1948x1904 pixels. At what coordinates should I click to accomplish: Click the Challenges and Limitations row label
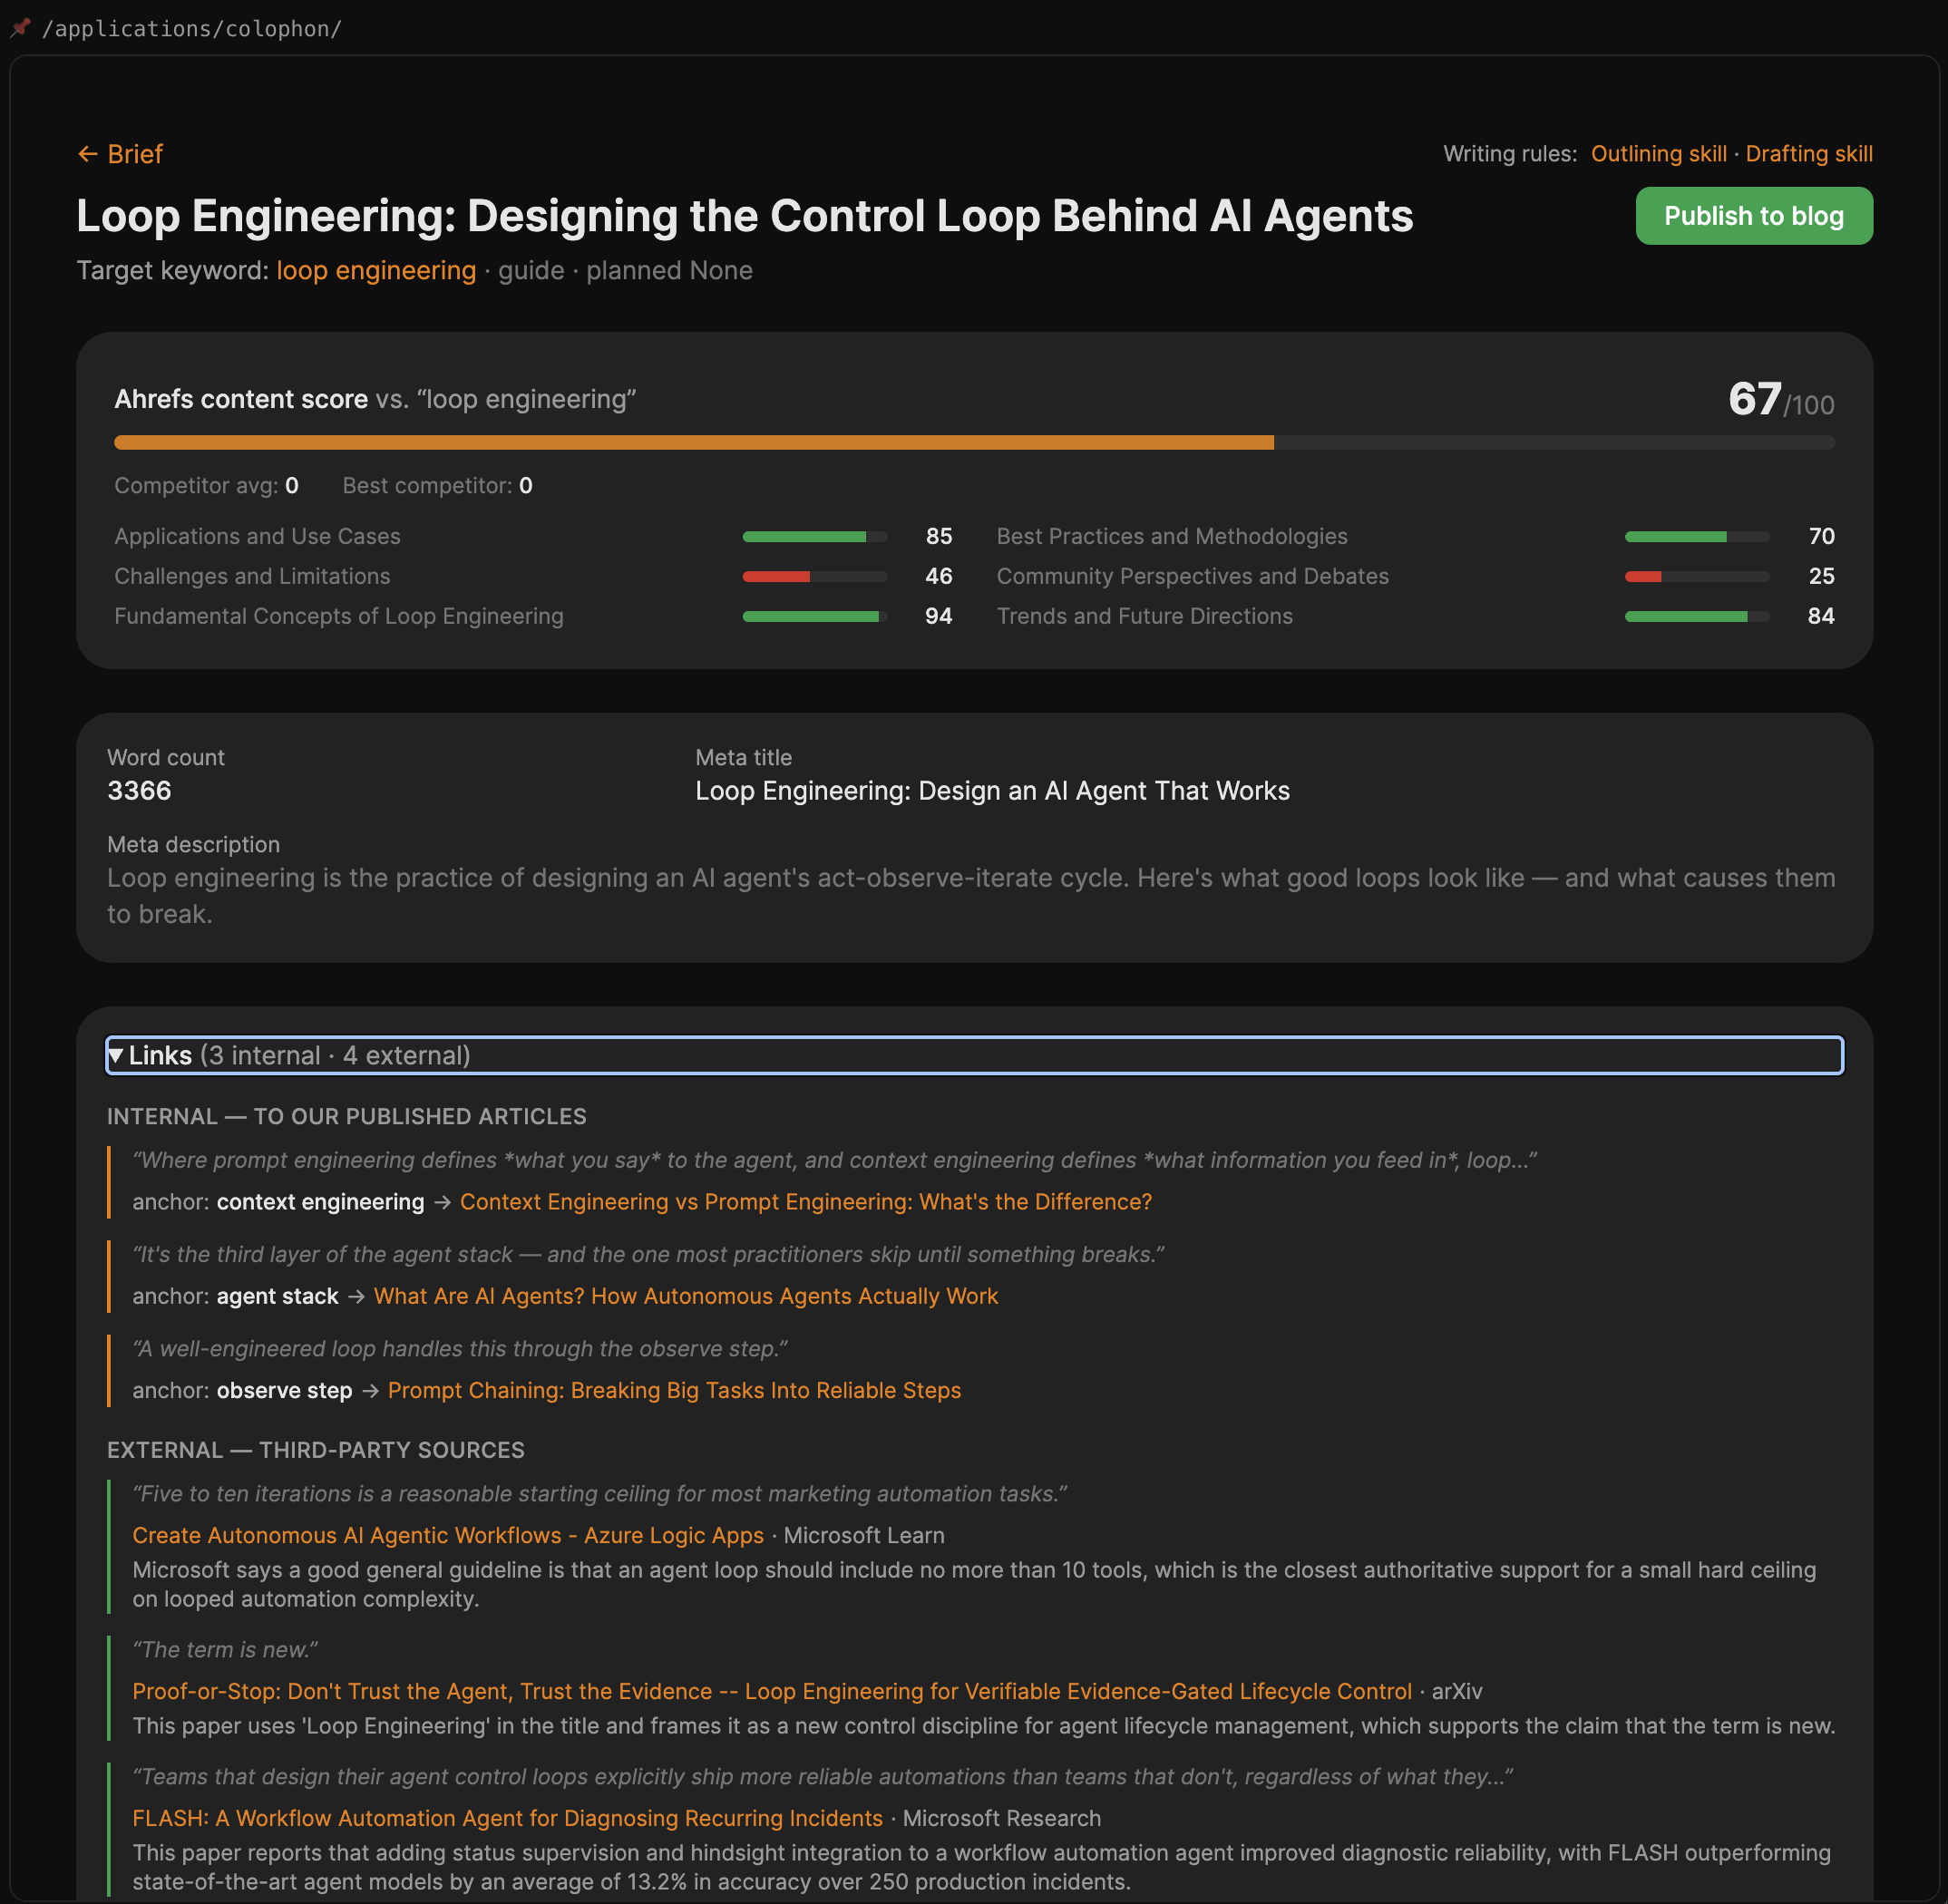pyautogui.click(x=252, y=577)
